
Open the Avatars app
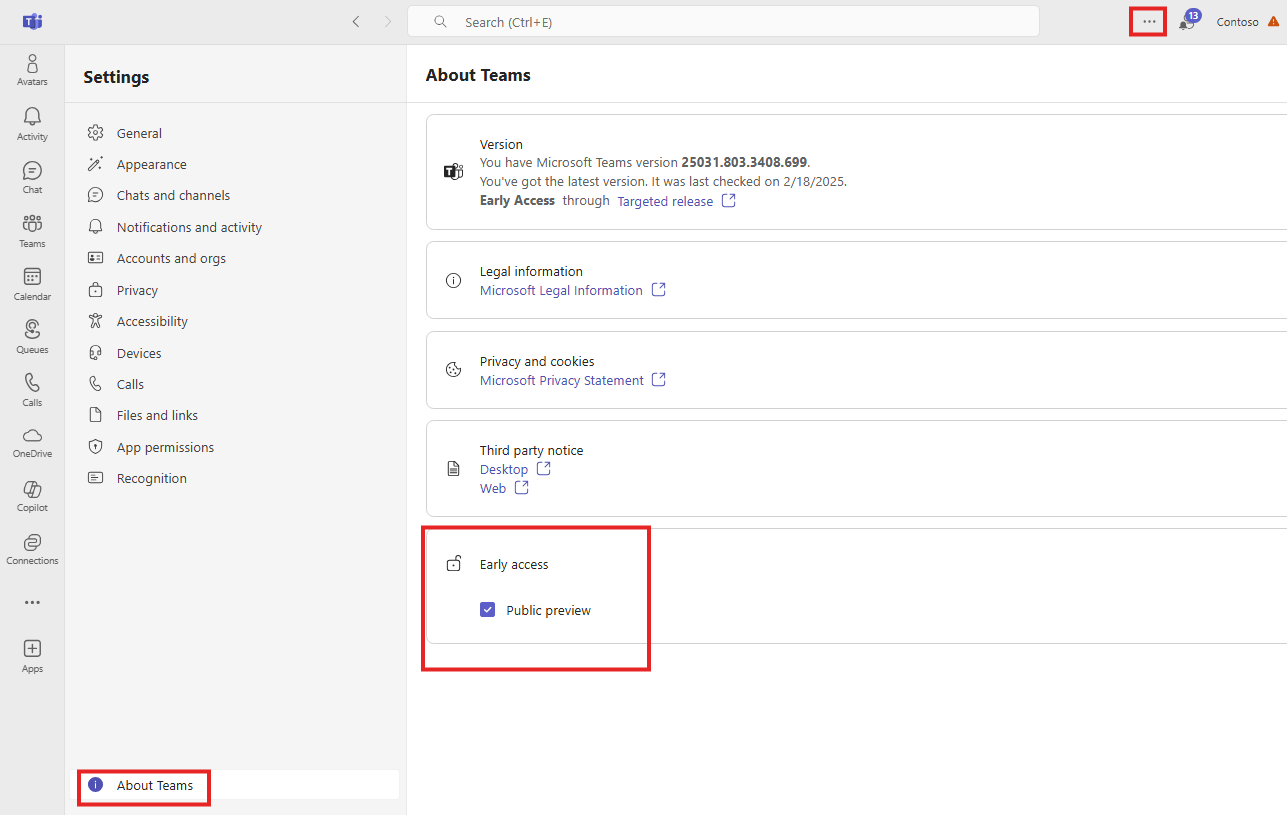point(31,68)
